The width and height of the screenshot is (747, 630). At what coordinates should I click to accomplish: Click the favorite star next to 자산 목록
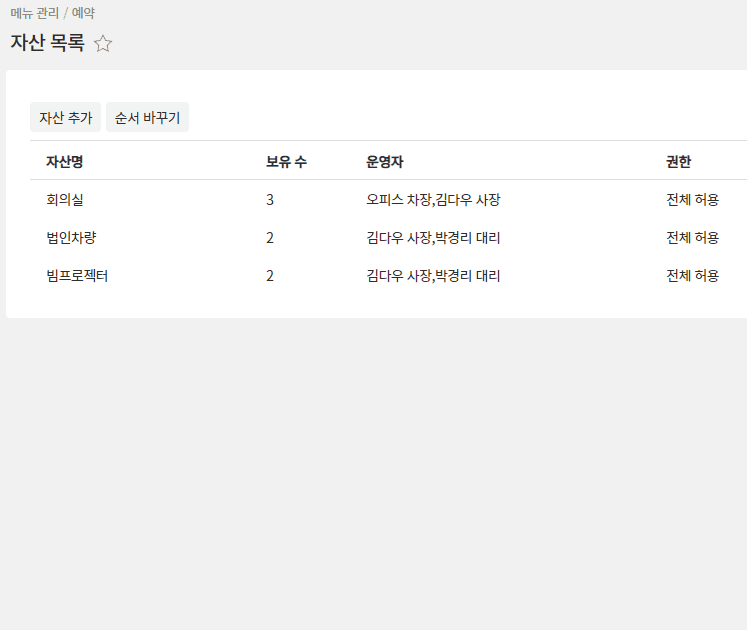(103, 43)
